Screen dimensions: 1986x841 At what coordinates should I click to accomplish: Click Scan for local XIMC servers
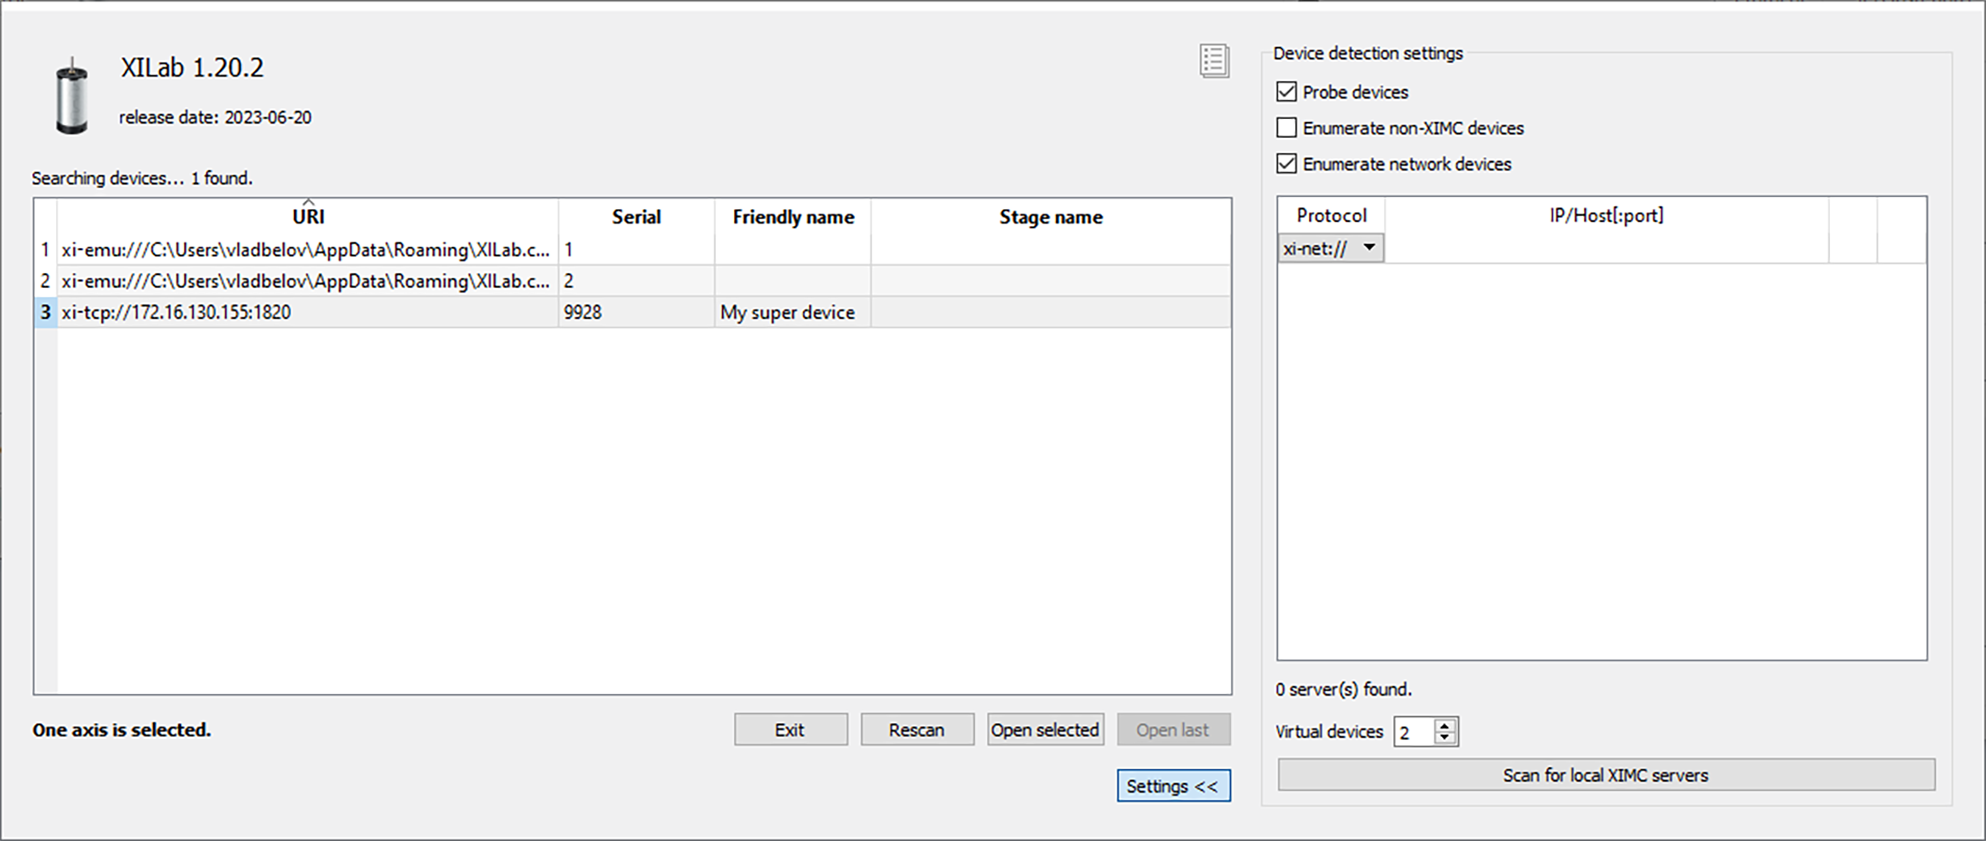[x=1605, y=775]
